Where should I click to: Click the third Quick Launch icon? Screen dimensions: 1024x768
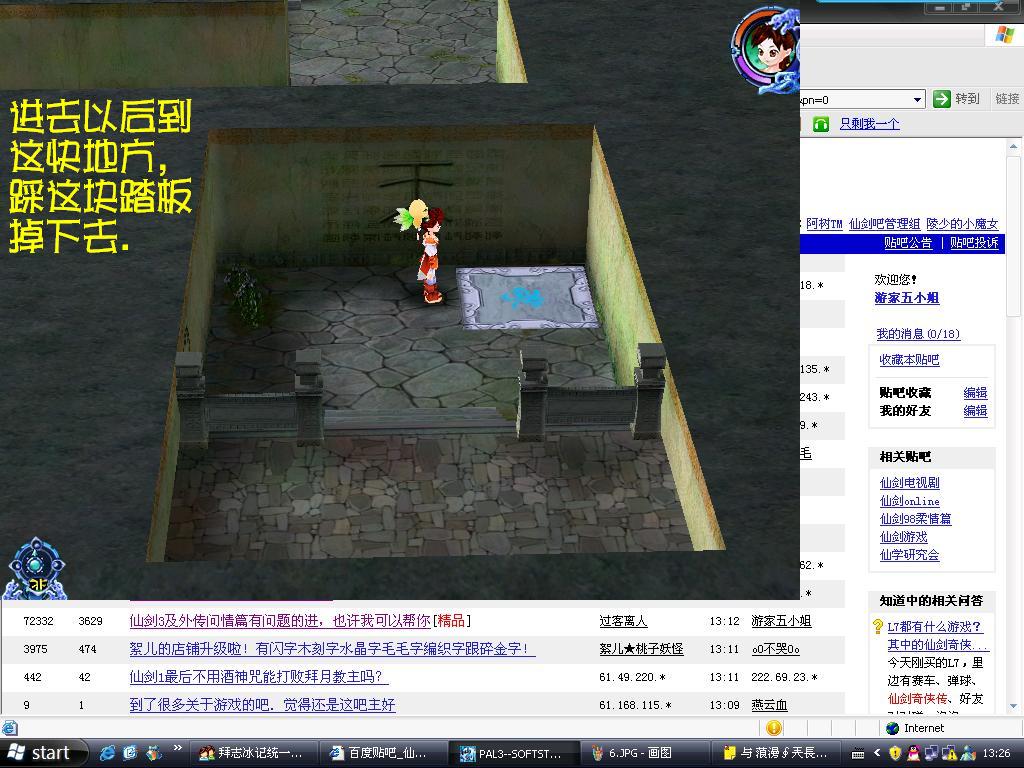coord(153,753)
